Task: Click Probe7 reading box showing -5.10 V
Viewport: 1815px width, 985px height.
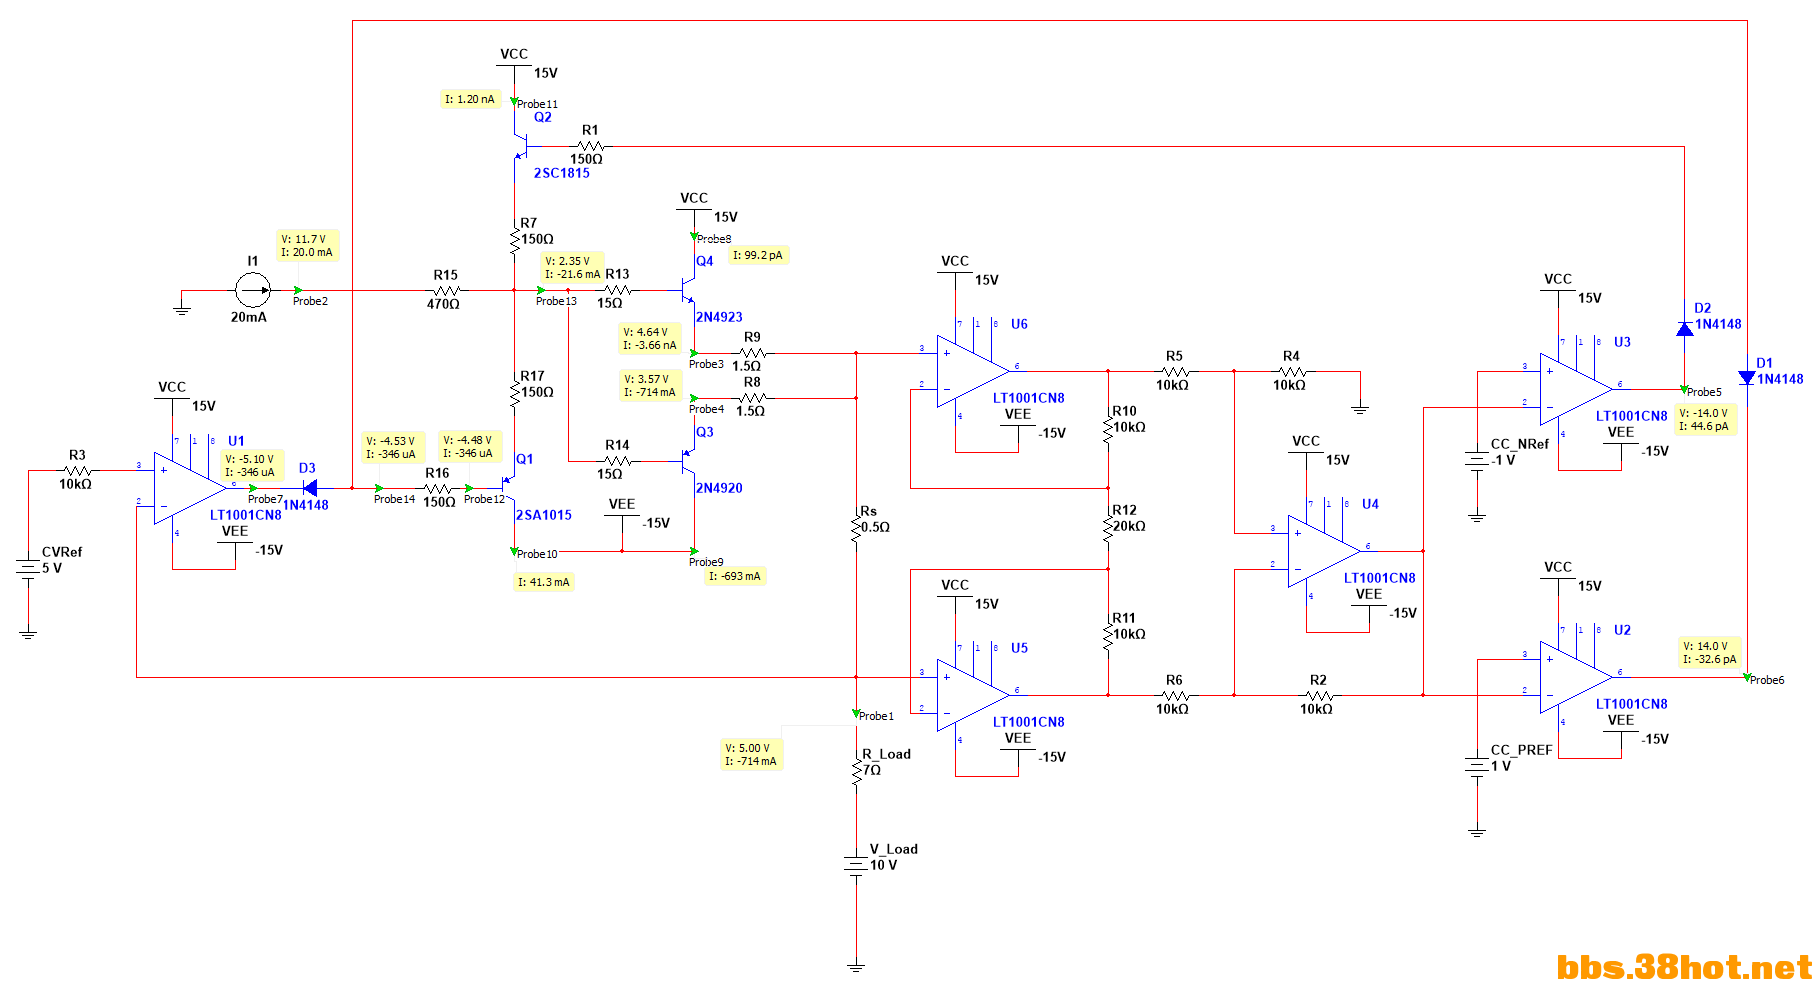Action: tap(253, 466)
